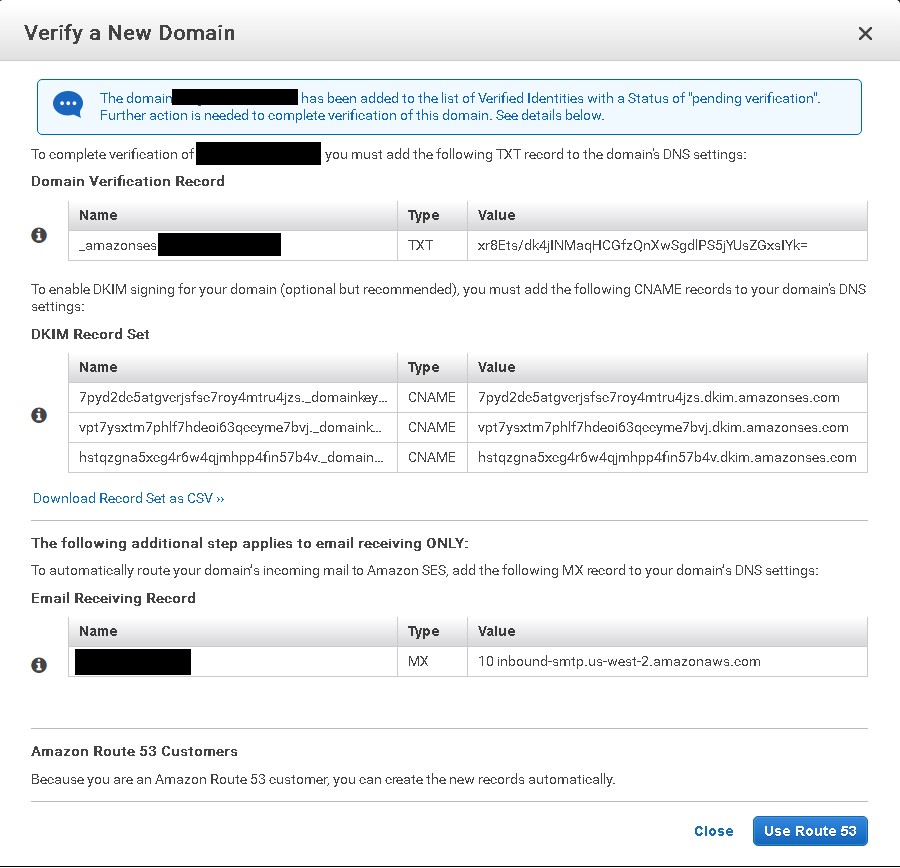This screenshot has width=900, height=868.
Task: Select CNAME type in 7pyd2dc5 row
Action: tap(432, 397)
